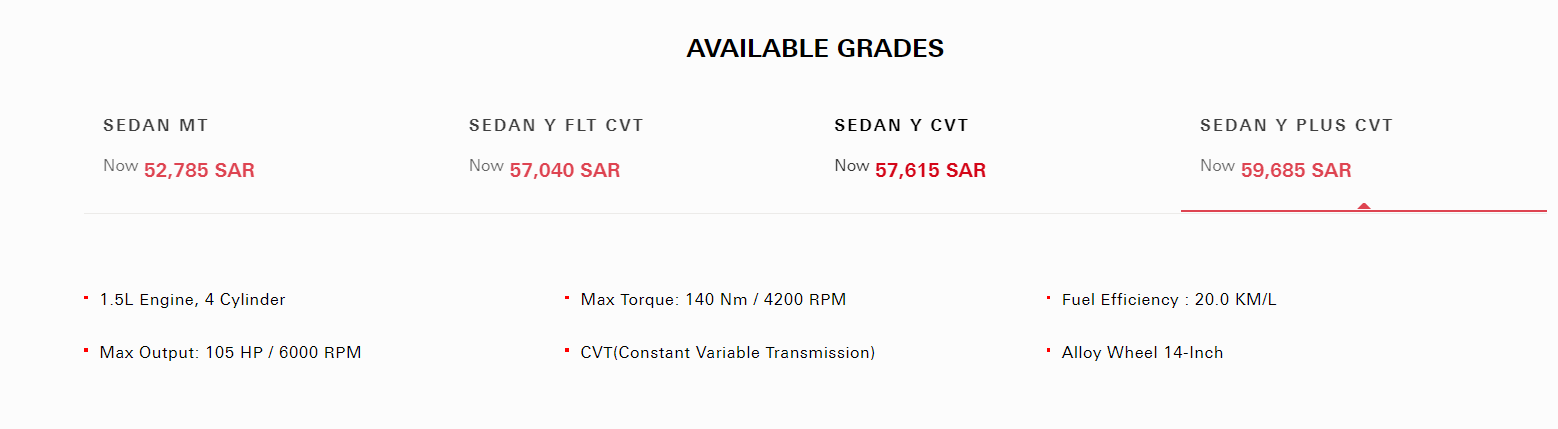1558x429 pixels.
Task: Click the Fuel Efficiency 20.0 KM/L text
Action: pyautogui.click(x=1169, y=300)
